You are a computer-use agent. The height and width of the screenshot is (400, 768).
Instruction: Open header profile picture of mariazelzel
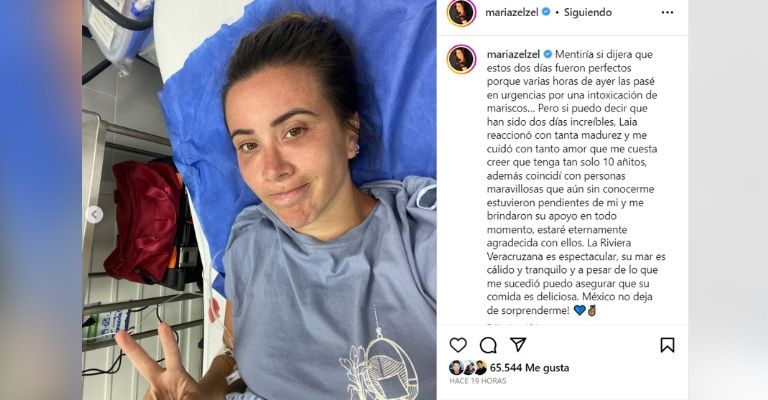click(x=461, y=13)
